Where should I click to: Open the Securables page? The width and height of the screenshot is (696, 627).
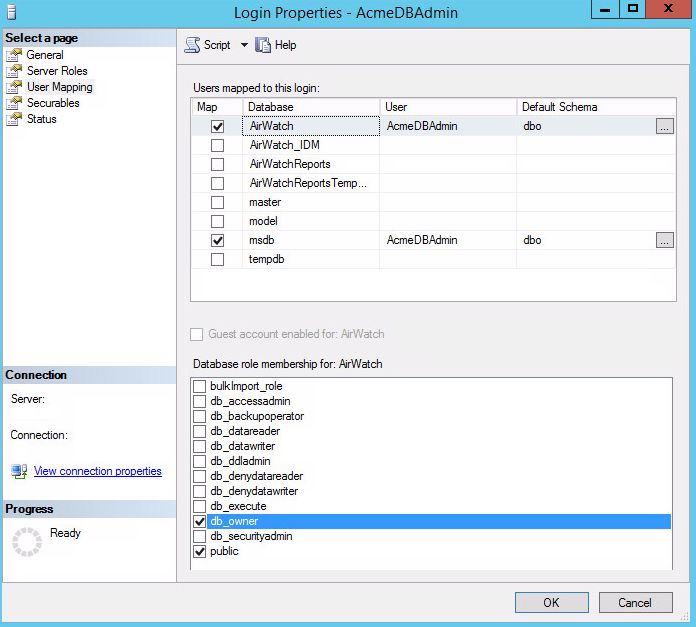53,103
